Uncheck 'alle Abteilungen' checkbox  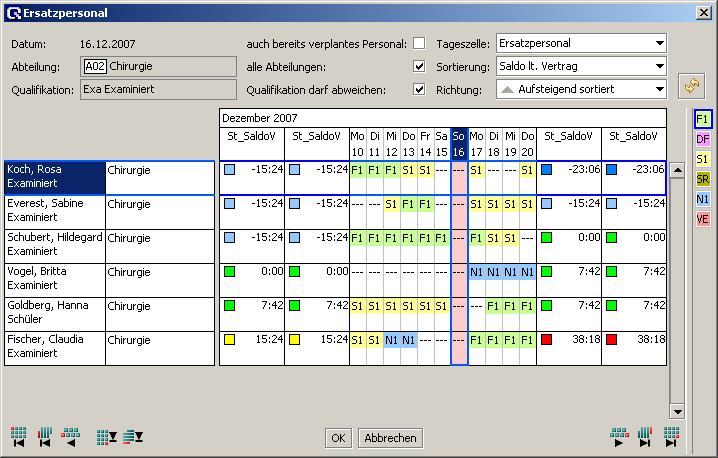pyautogui.click(x=419, y=66)
